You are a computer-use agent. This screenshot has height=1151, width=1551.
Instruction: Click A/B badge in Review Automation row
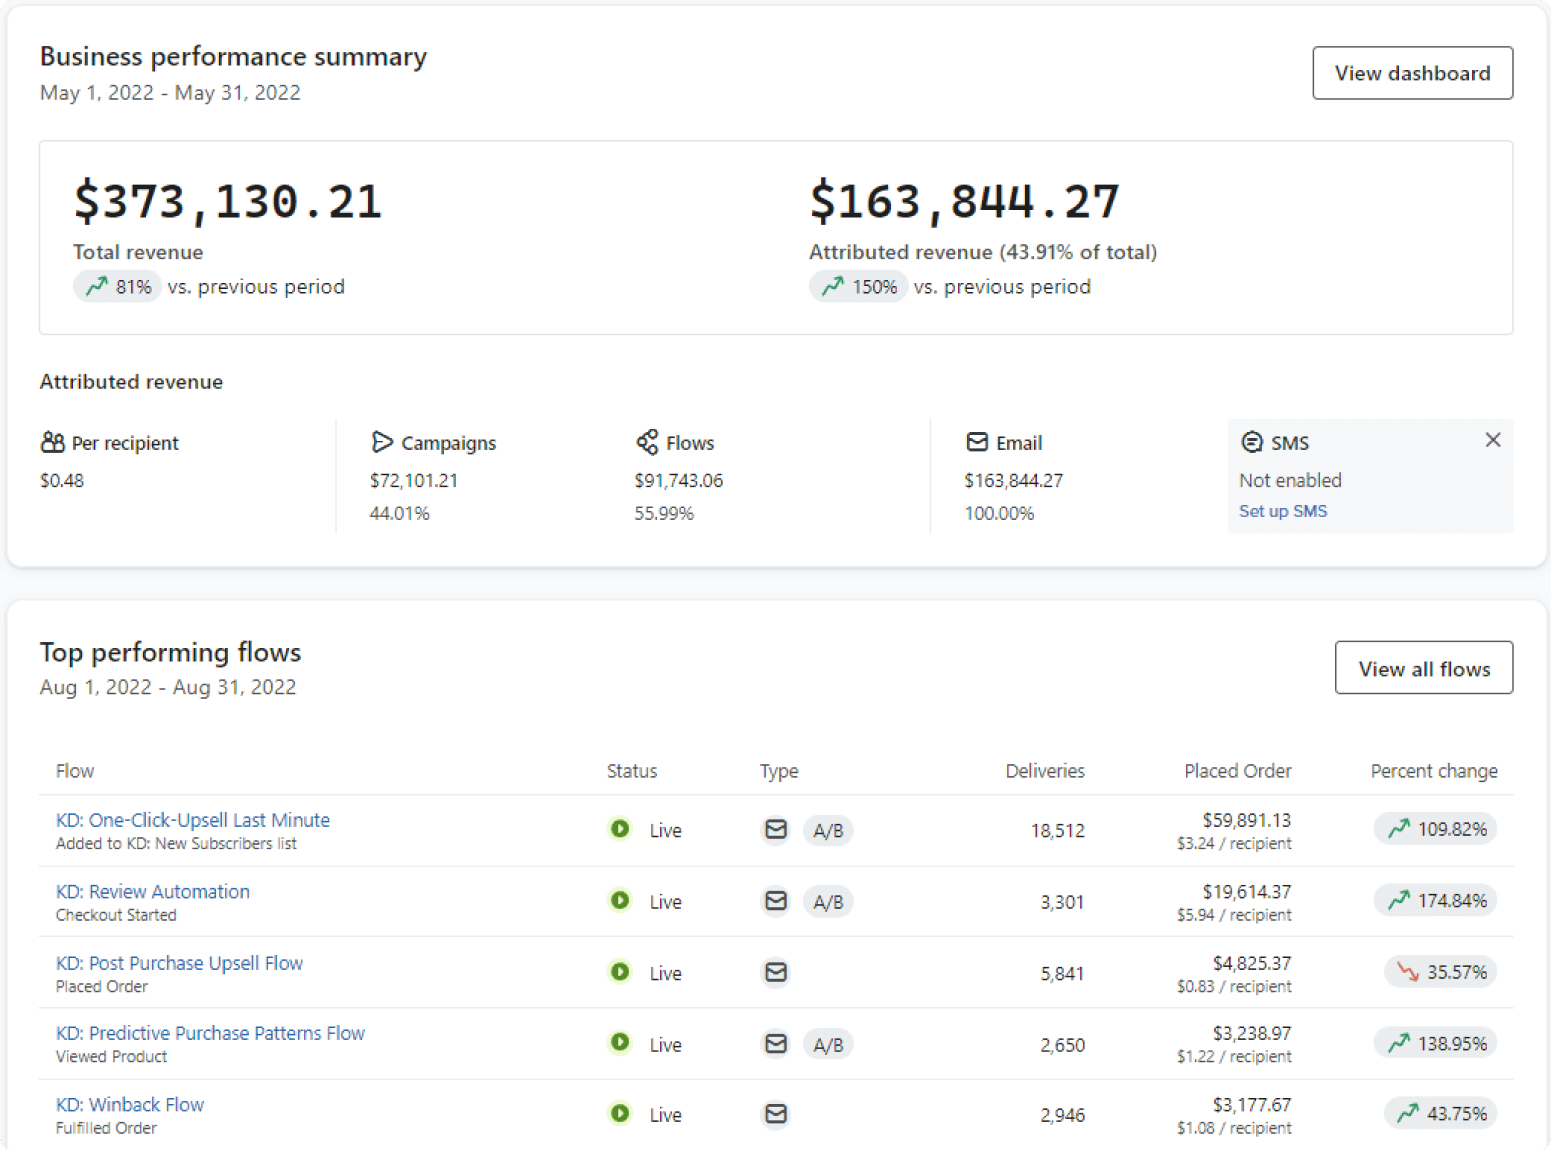[828, 902]
